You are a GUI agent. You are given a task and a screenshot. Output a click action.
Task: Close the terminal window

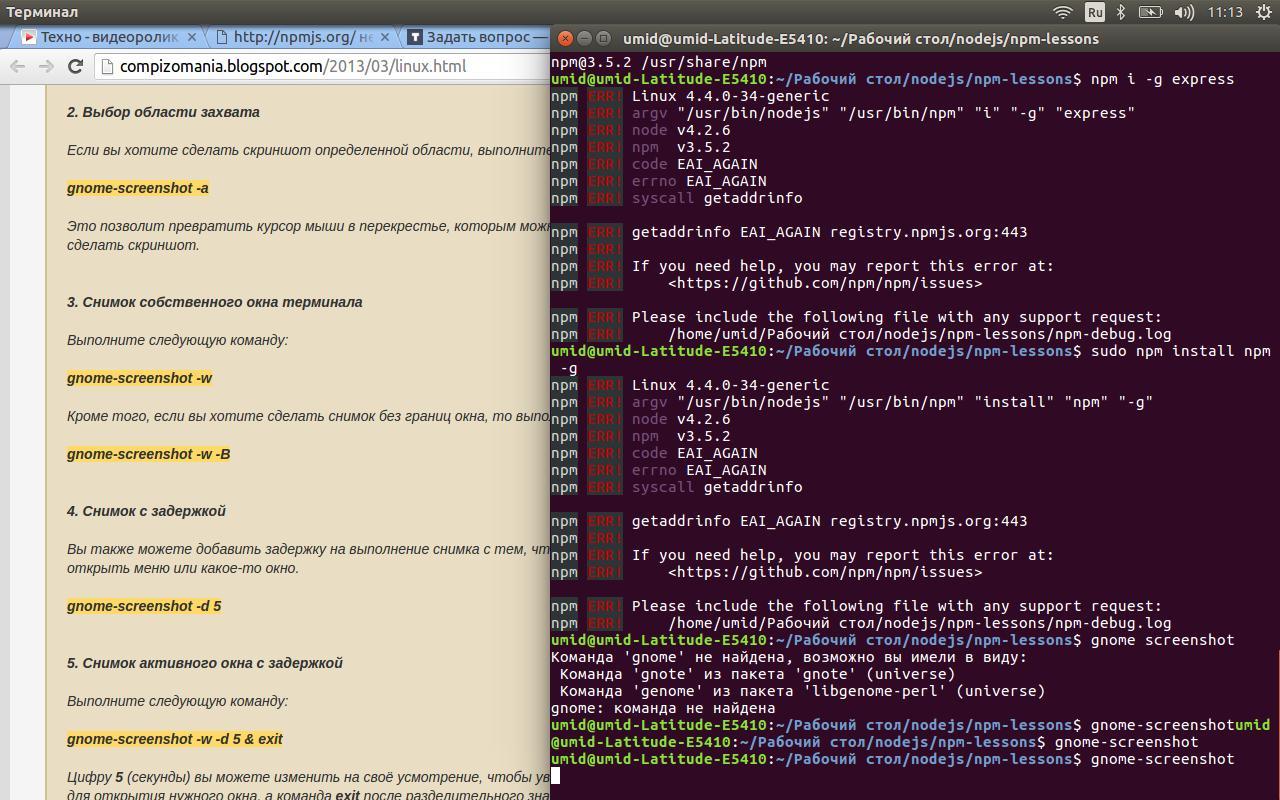(x=565, y=38)
